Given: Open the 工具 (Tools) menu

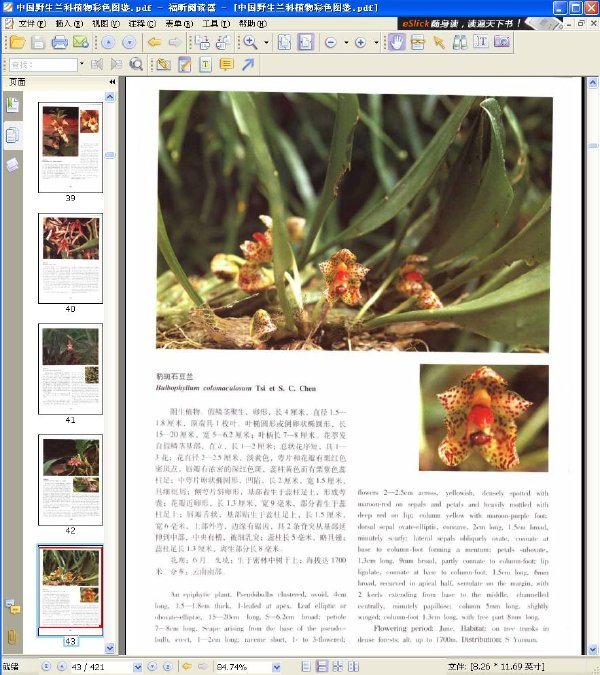Looking at the screenshot, I should 216,23.
